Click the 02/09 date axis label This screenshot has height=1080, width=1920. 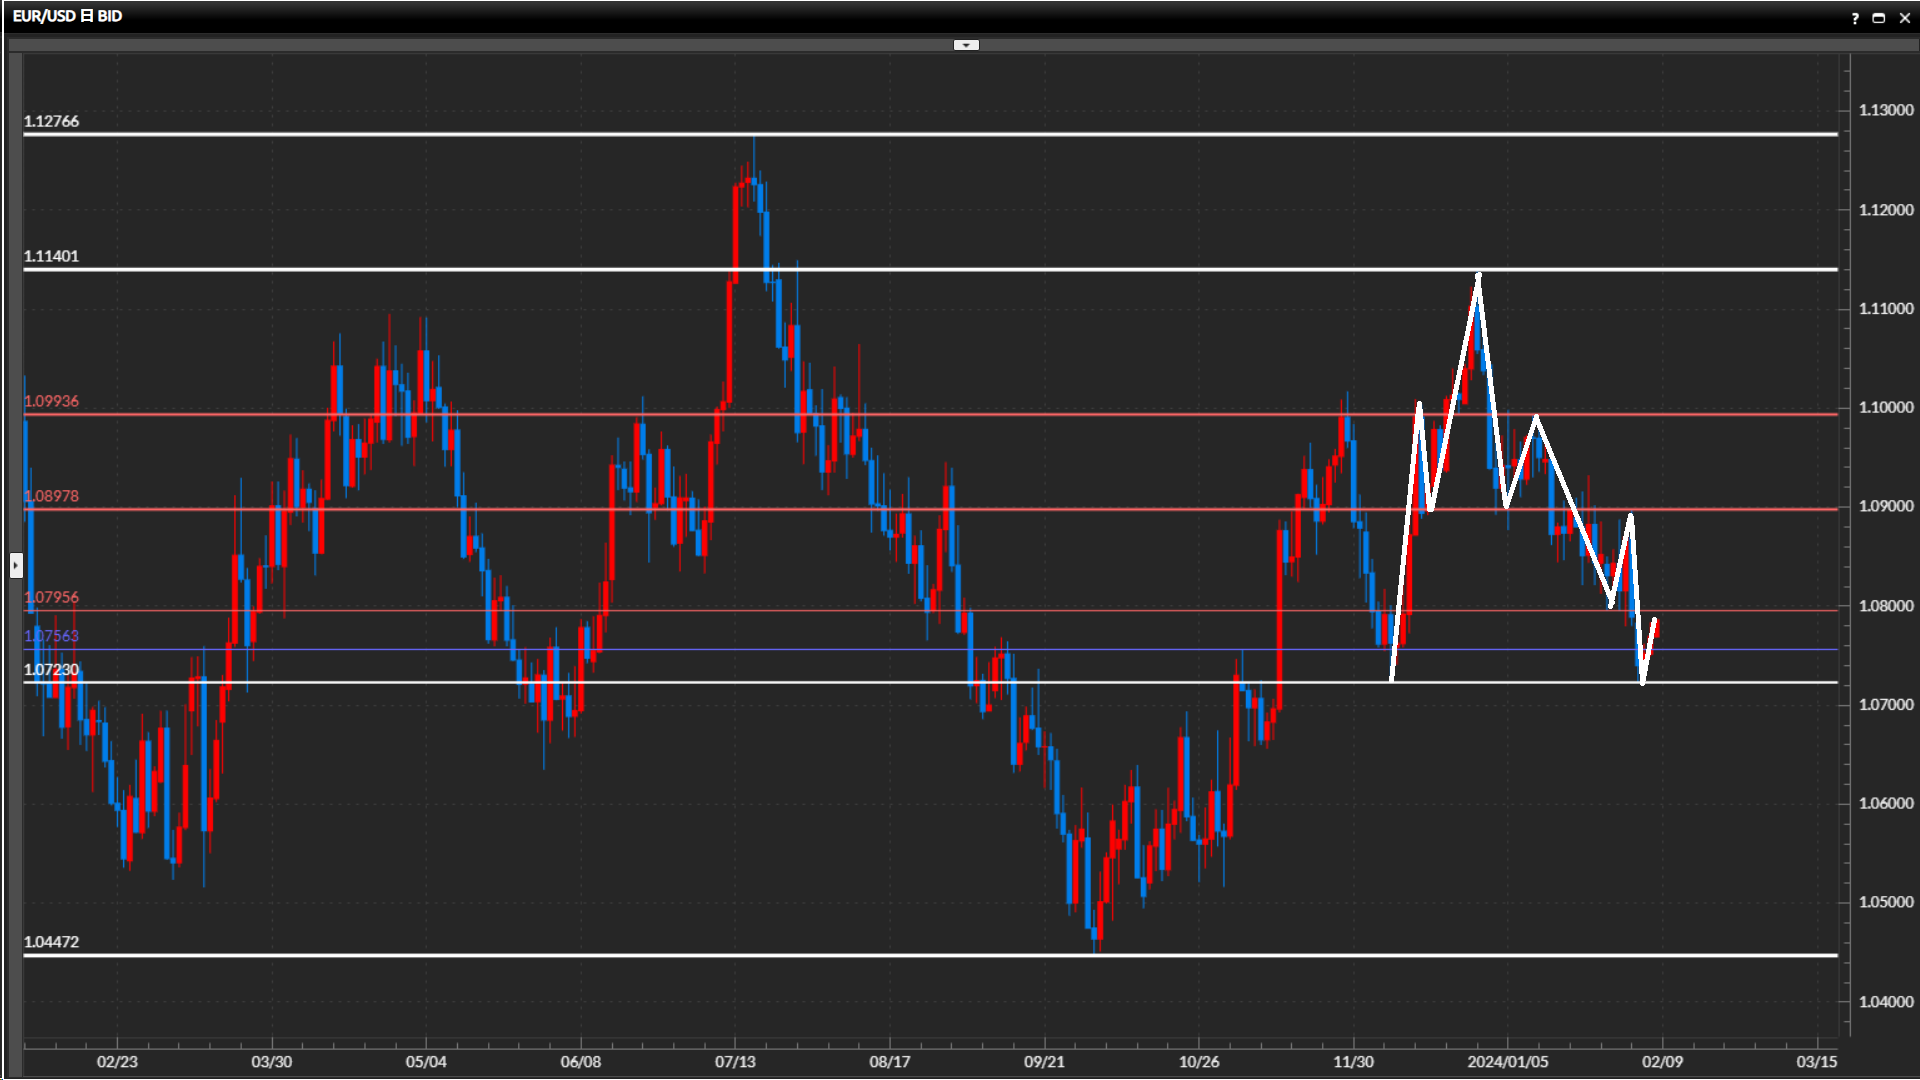(1662, 1062)
